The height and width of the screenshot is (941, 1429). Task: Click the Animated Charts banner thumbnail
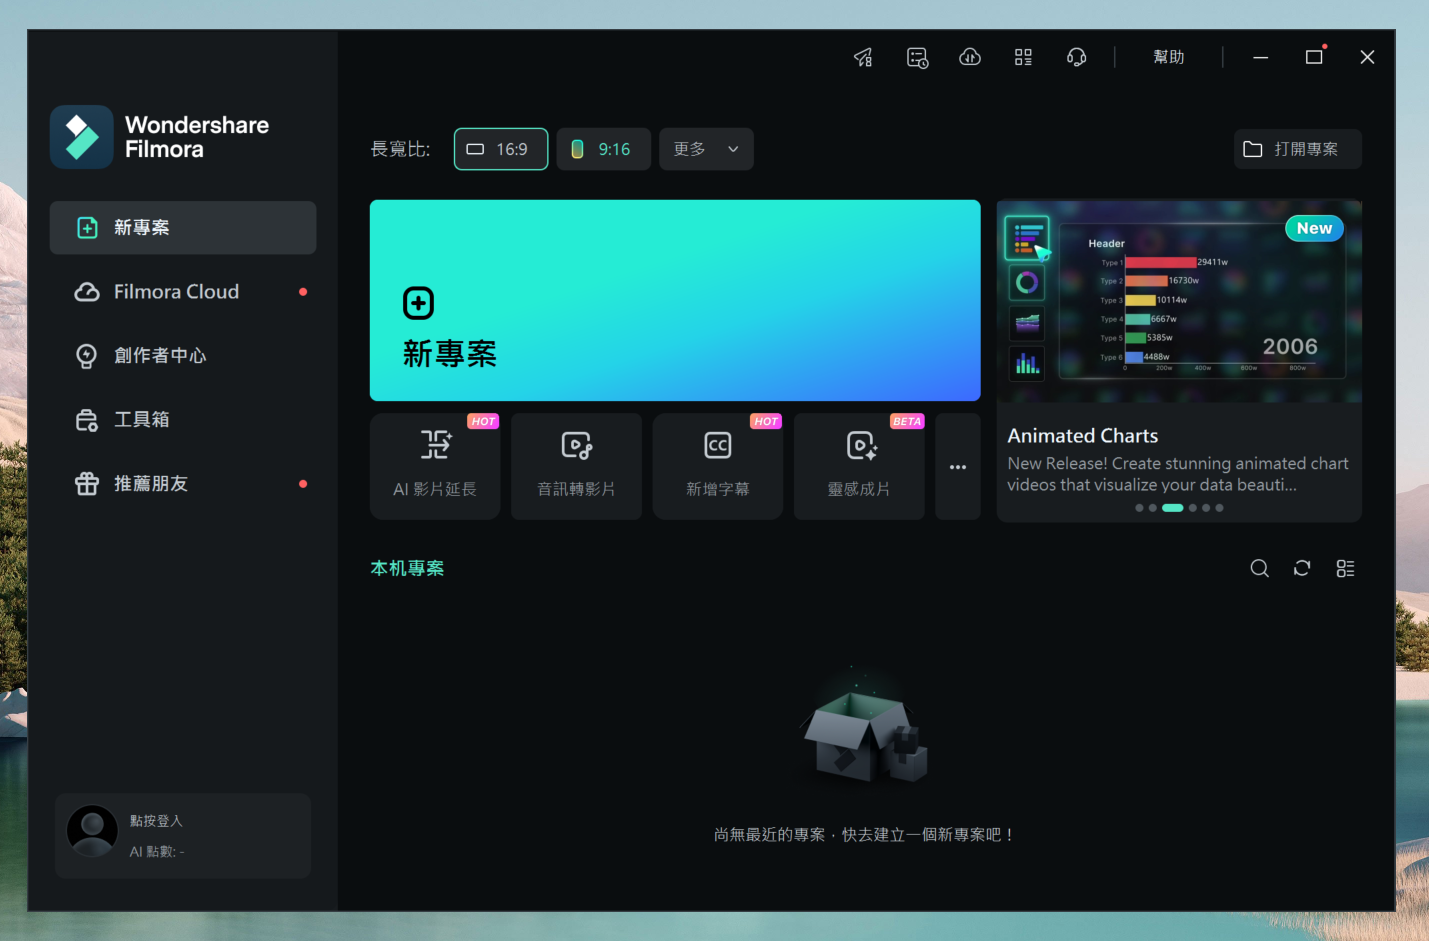[1178, 301]
